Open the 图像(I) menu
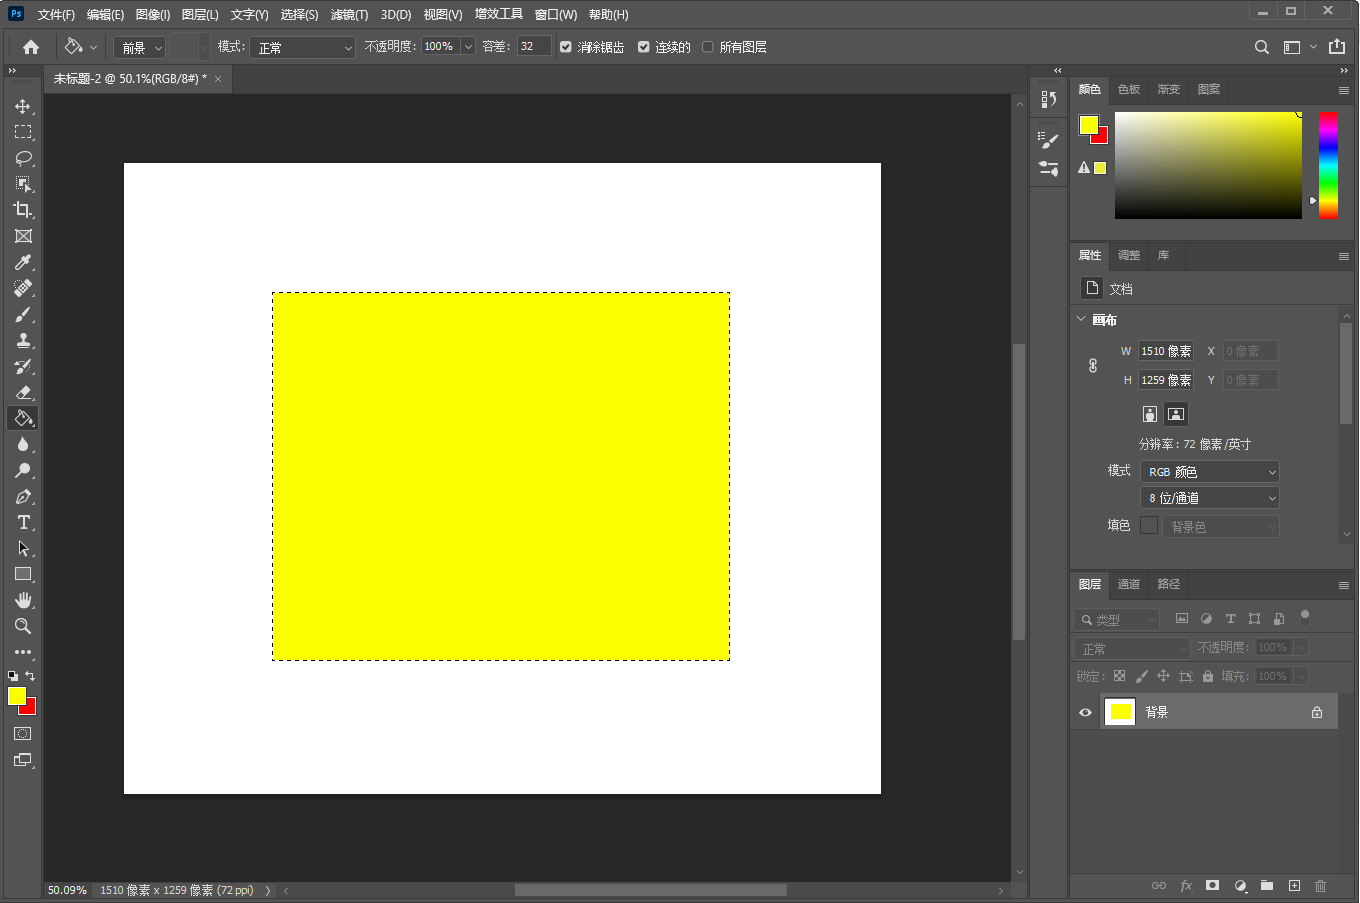Viewport: 1360px width, 903px height. pos(152,15)
